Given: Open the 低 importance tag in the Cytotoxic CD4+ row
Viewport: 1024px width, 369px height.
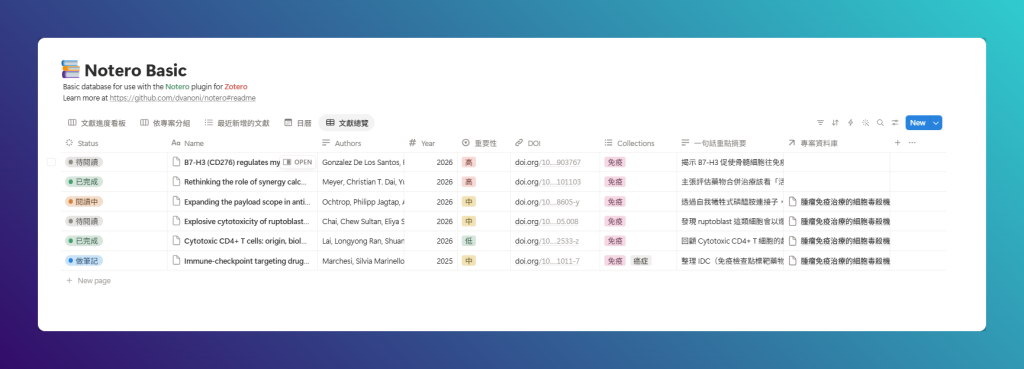Looking at the screenshot, I should (468, 241).
